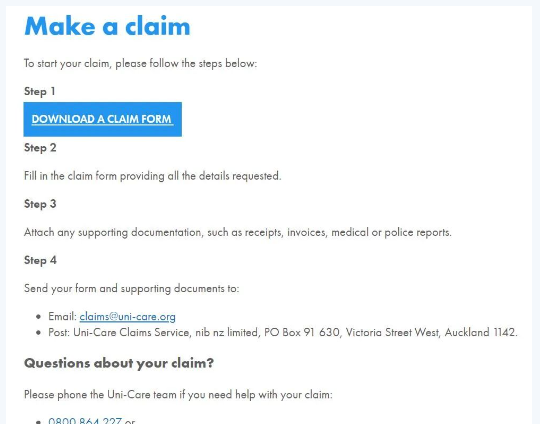This screenshot has height=424, width=543.
Task: Click the Fill in the claim form sentence
Action: [152, 176]
